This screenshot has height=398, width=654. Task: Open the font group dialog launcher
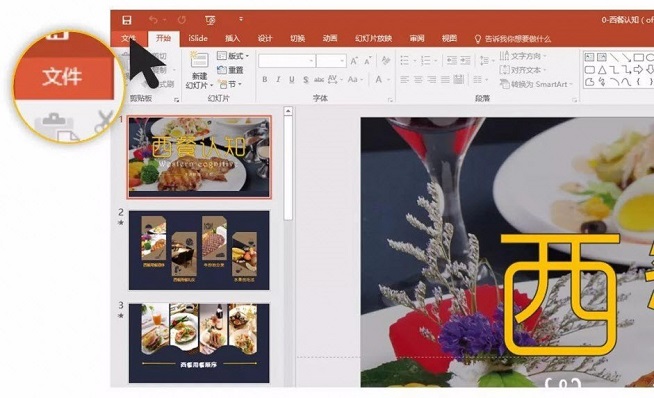pos(390,100)
